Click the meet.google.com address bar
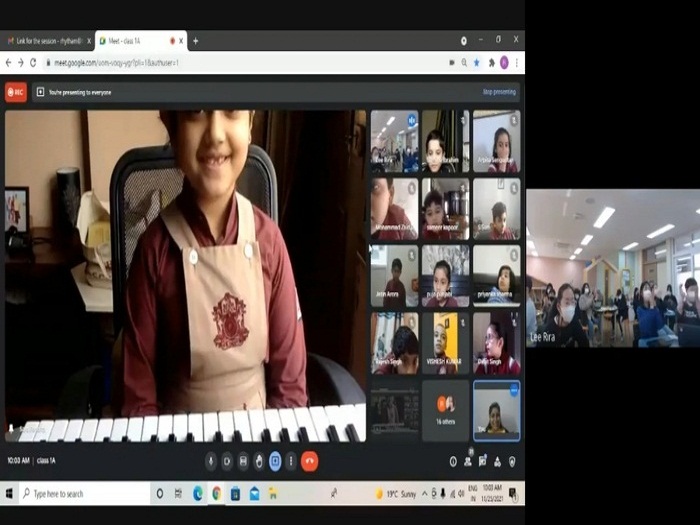700x525 pixels. [x=246, y=63]
